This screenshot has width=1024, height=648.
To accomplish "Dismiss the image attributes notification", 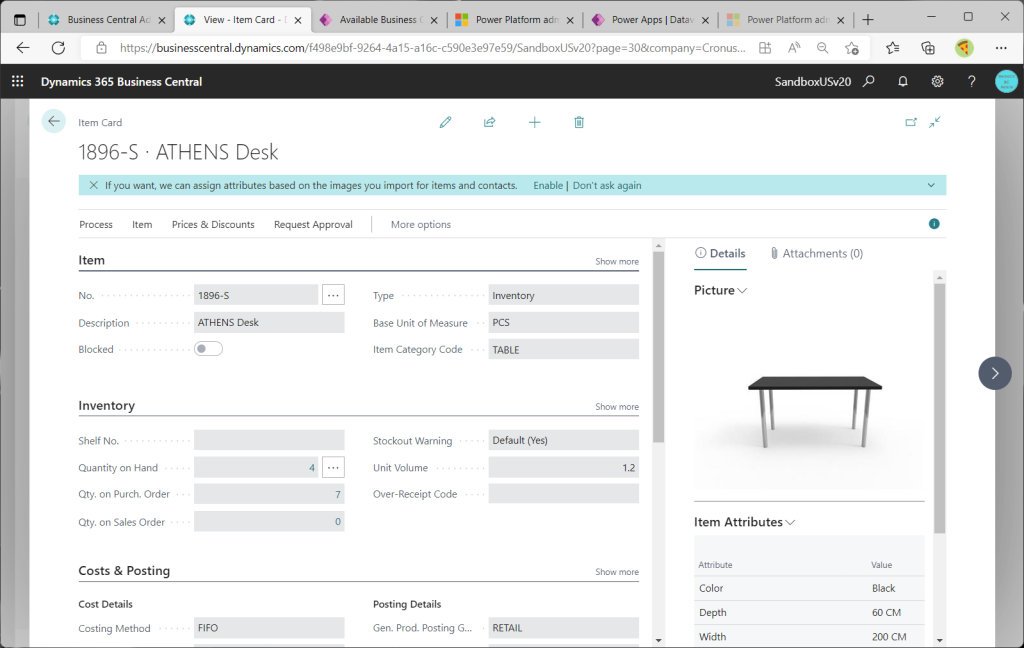I will point(93,186).
